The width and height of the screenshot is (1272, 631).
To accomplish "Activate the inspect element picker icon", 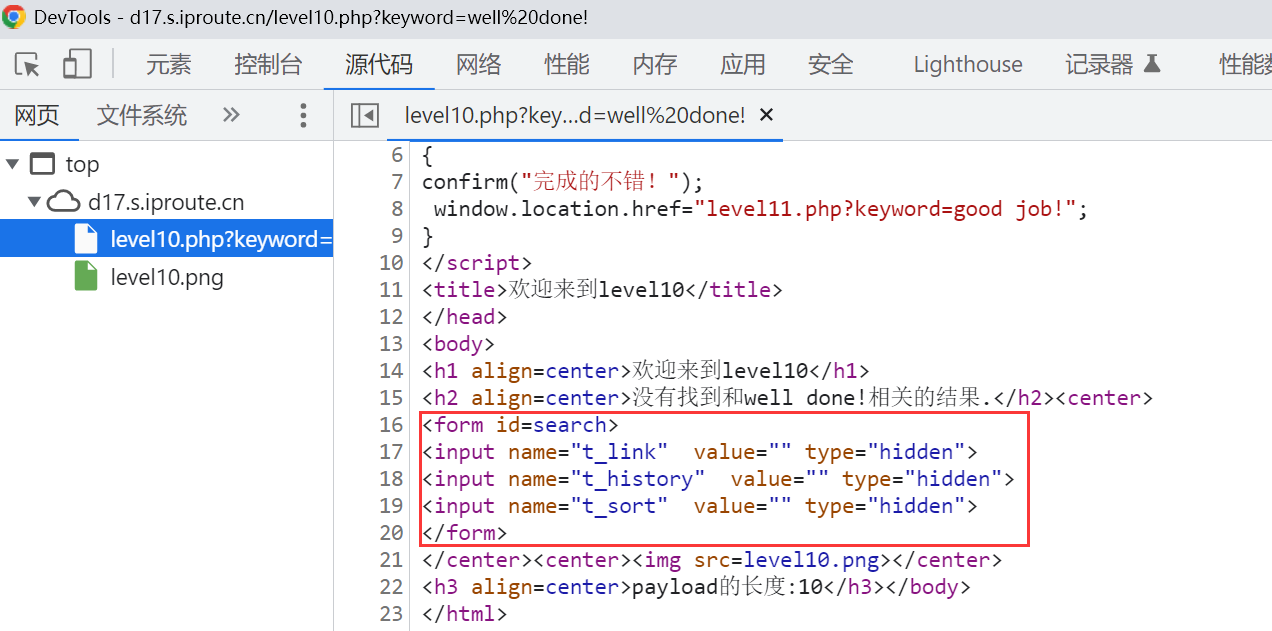I will 28,65.
